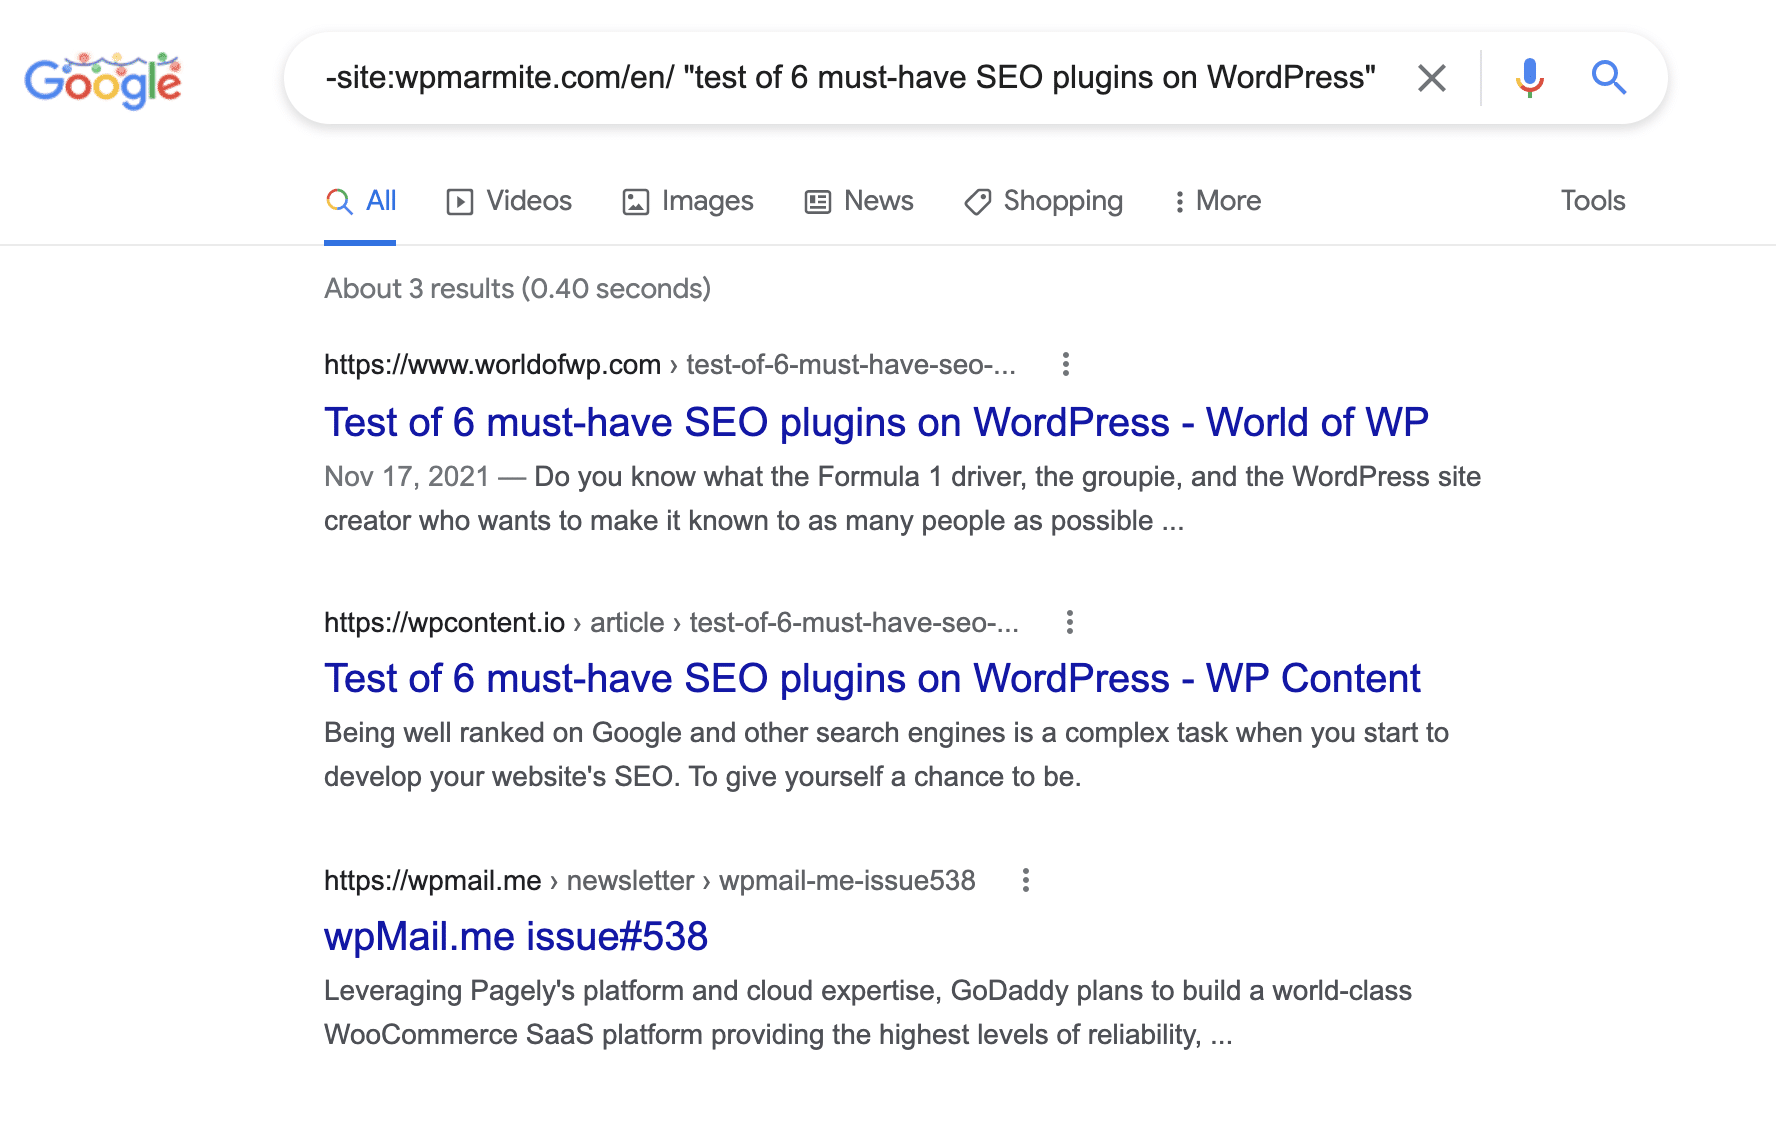Viewport: 1776px width, 1136px height.
Task: Open the three-dot menu for wpMail.me issue#538
Action: (x=1026, y=881)
